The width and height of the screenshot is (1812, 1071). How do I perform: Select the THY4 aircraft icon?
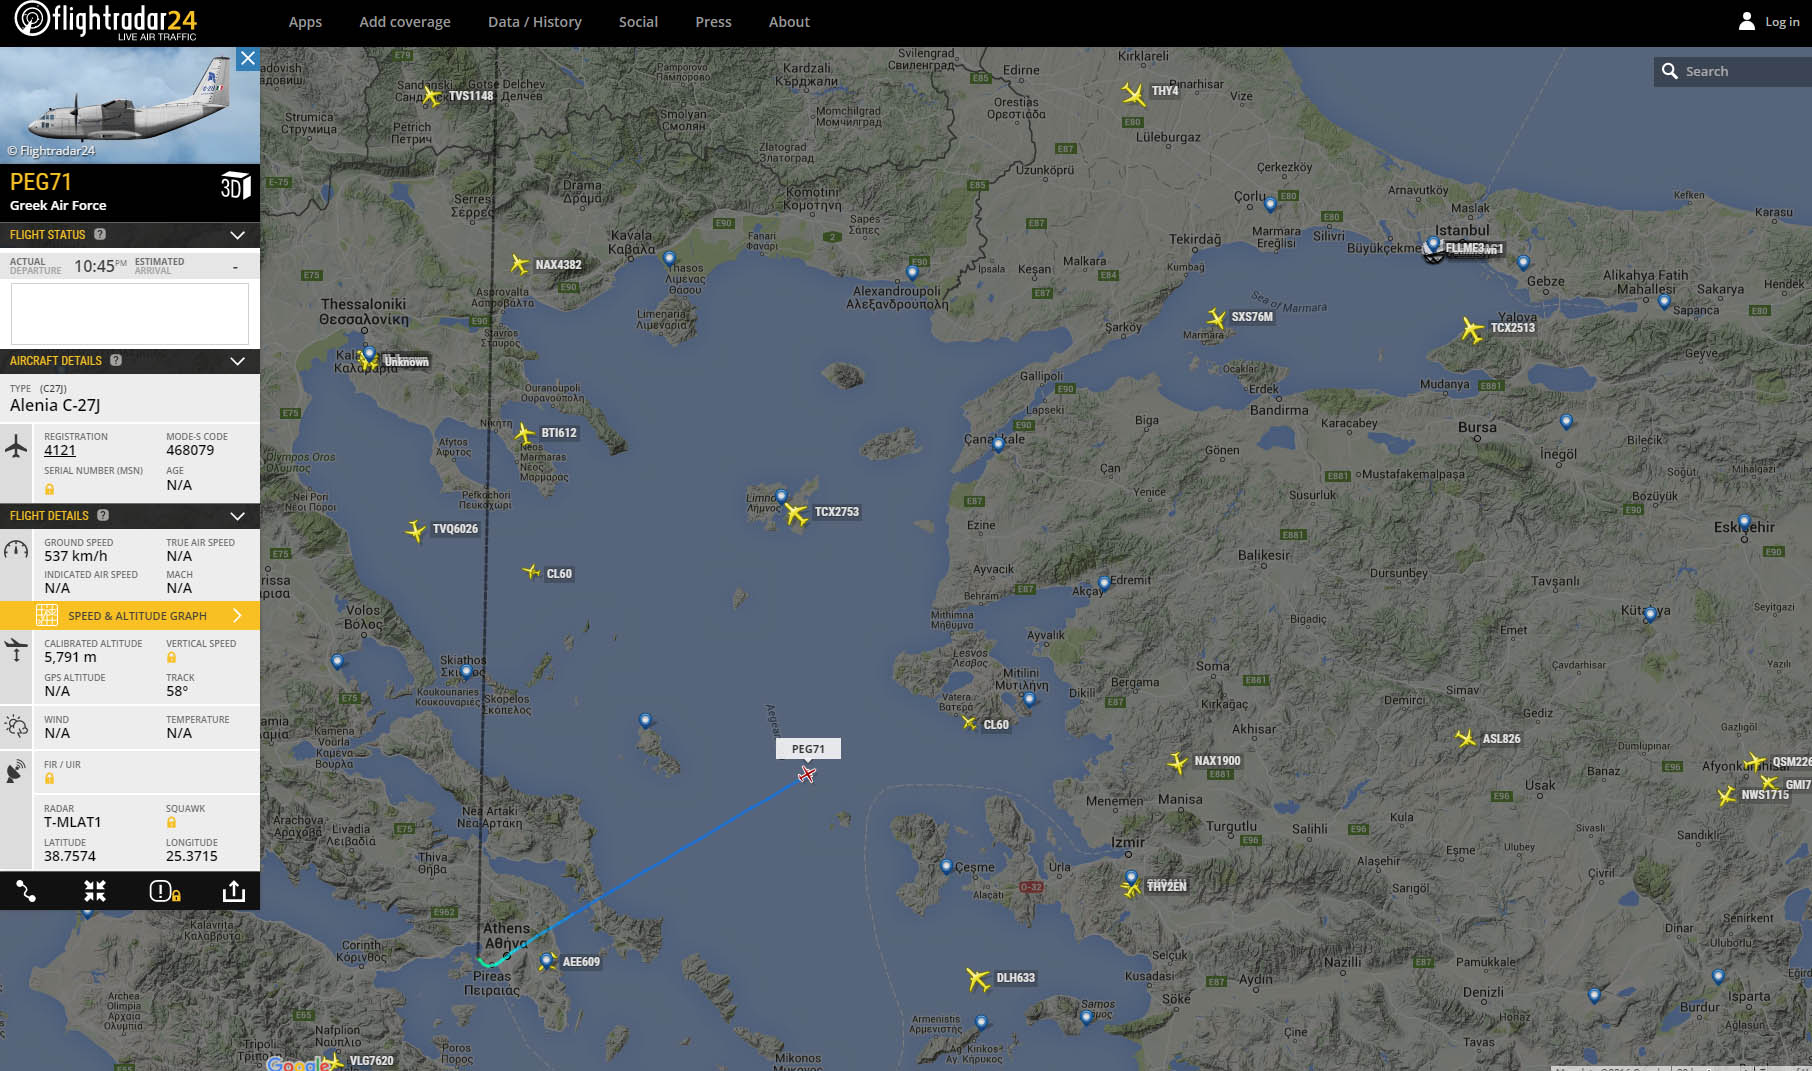click(1133, 94)
